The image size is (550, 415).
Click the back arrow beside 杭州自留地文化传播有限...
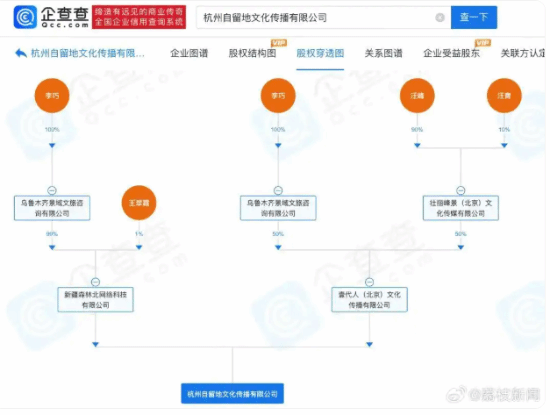(21, 53)
